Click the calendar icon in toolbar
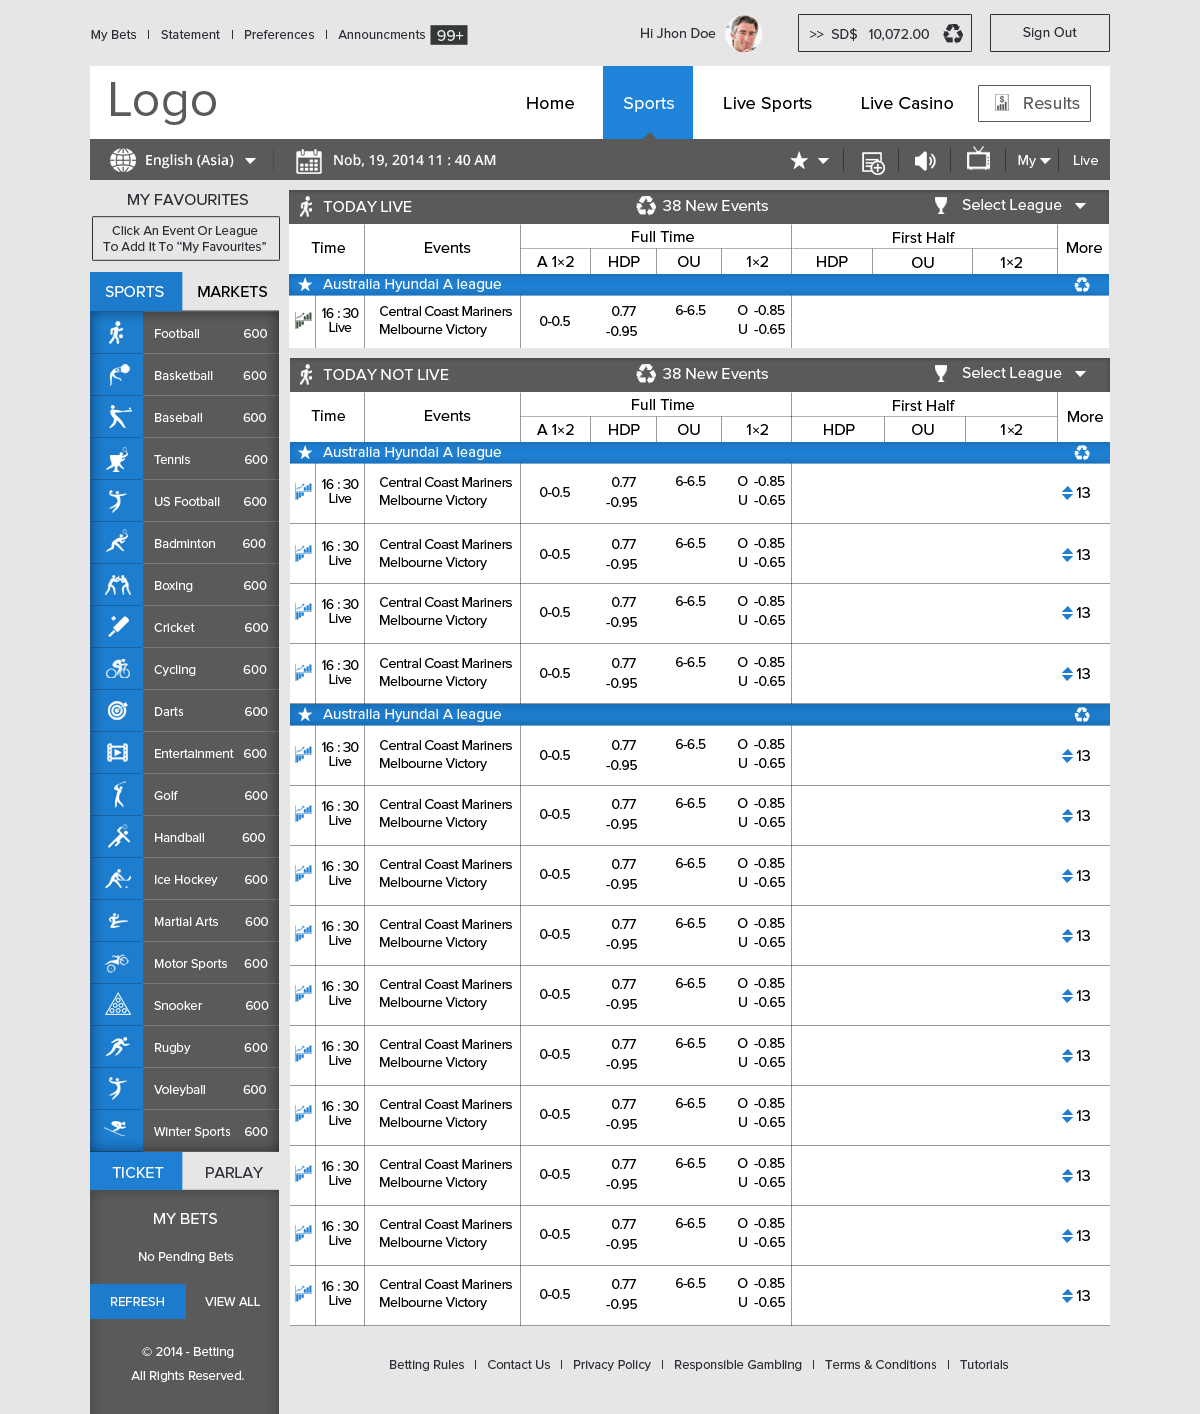The width and height of the screenshot is (1200, 1414). point(308,161)
